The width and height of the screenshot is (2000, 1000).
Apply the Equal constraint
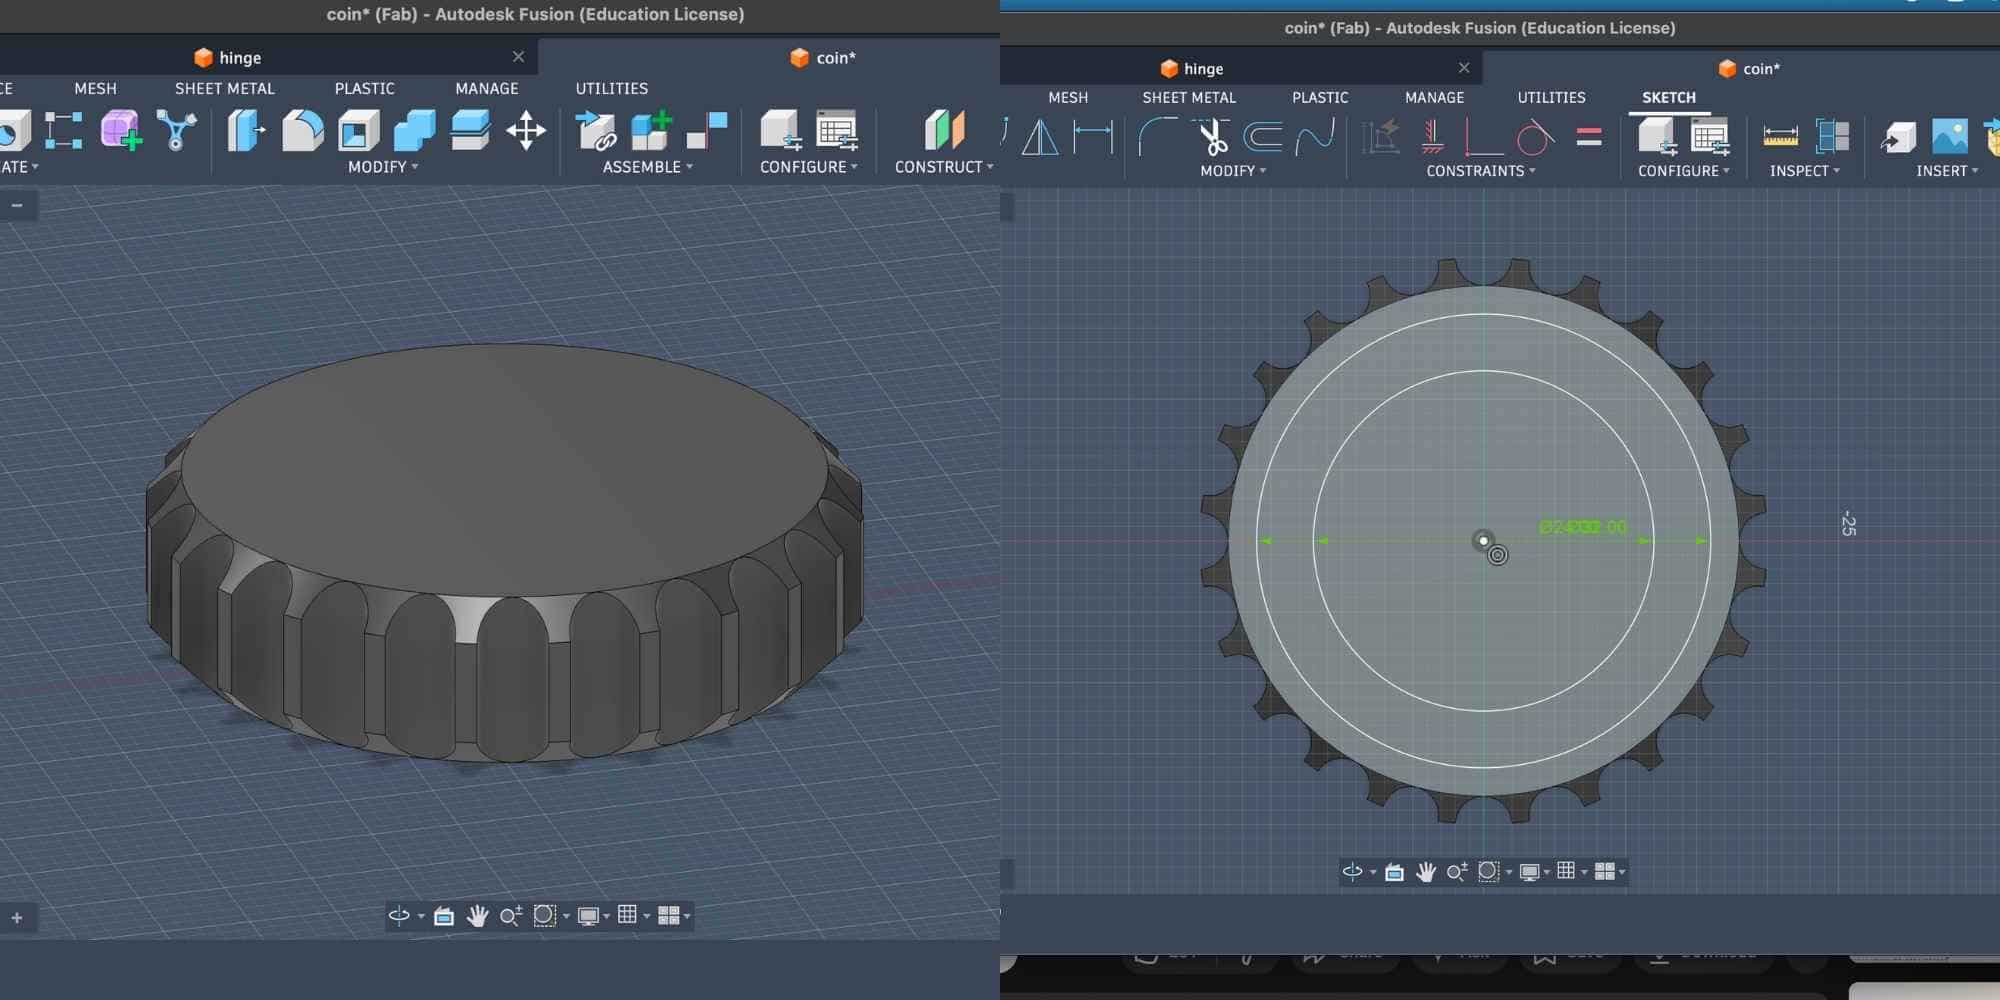(x=1589, y=137)
